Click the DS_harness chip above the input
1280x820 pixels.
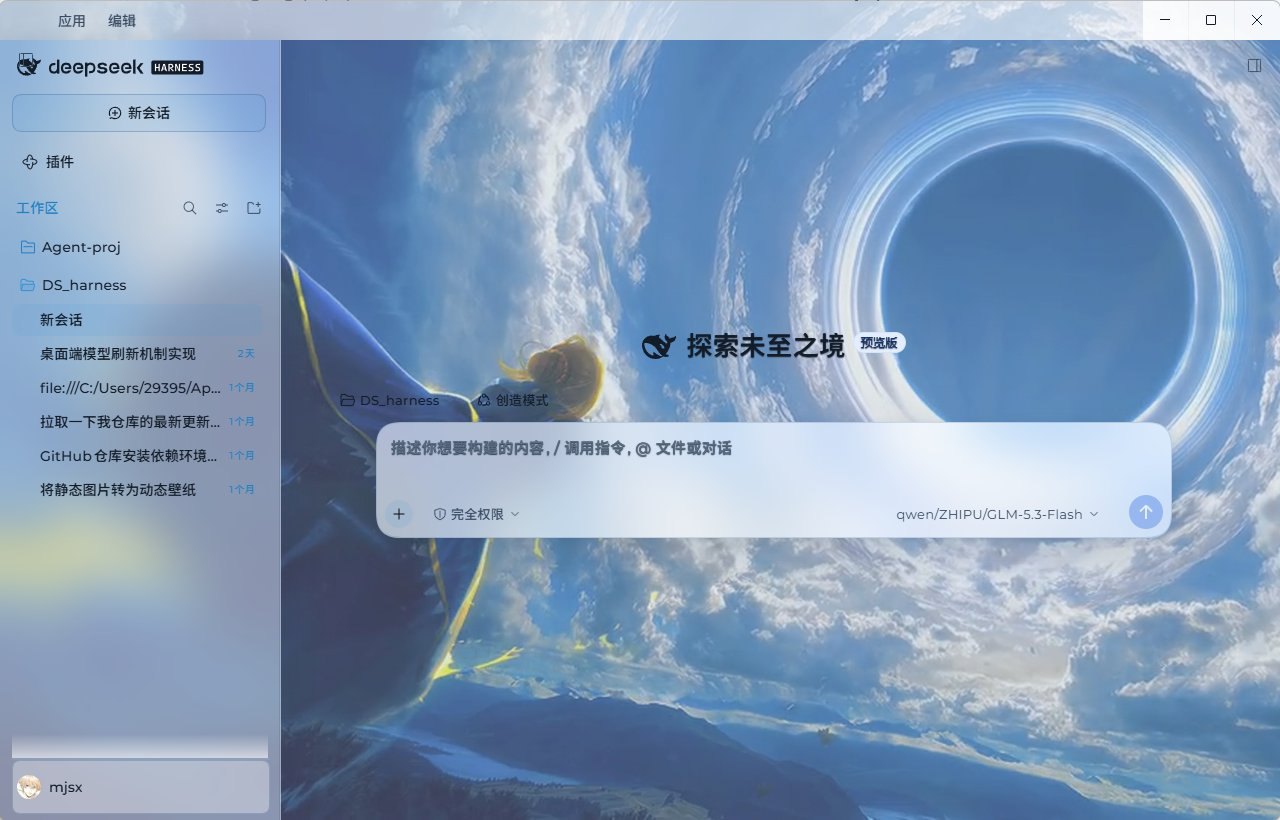tap(389, 400)
